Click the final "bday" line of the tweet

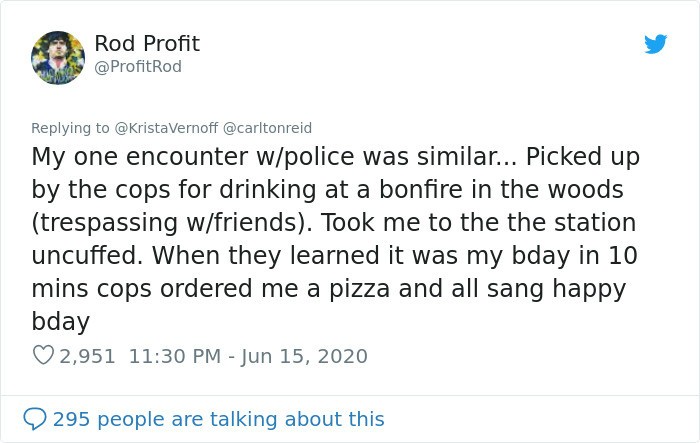[61, 322]
